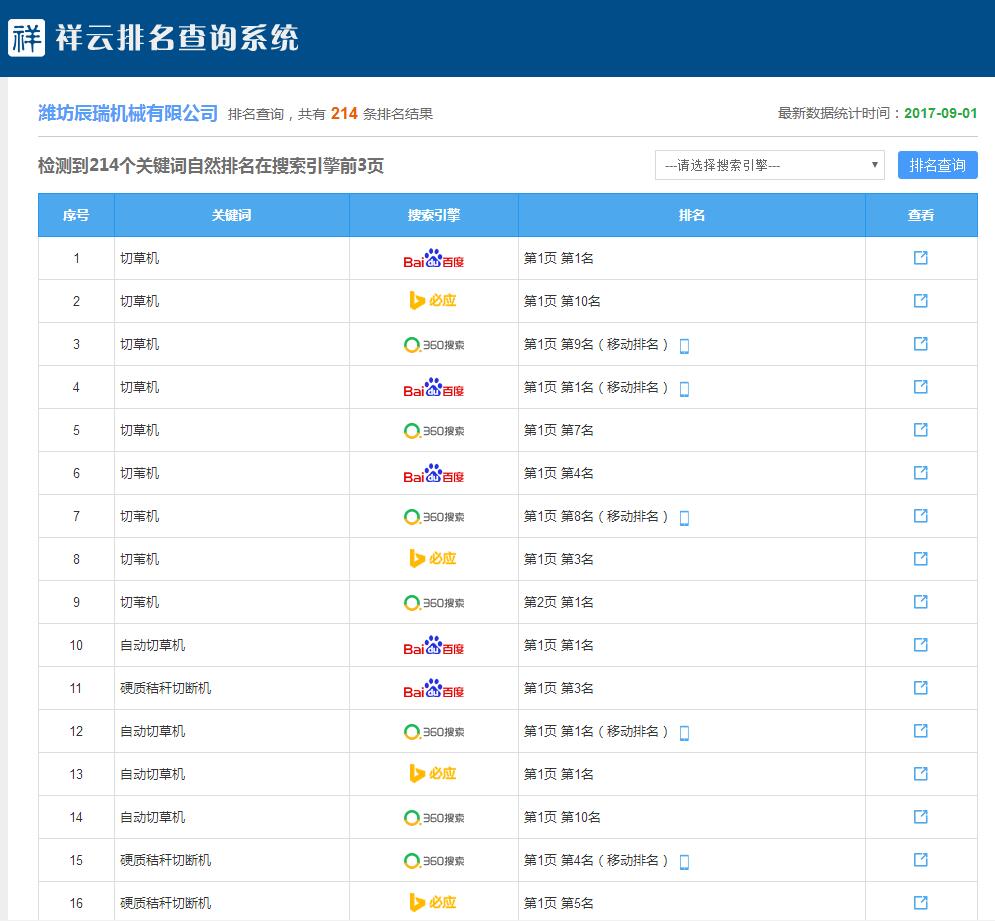Click ranking 第1页 第7名 in row 5

[558, 430]
